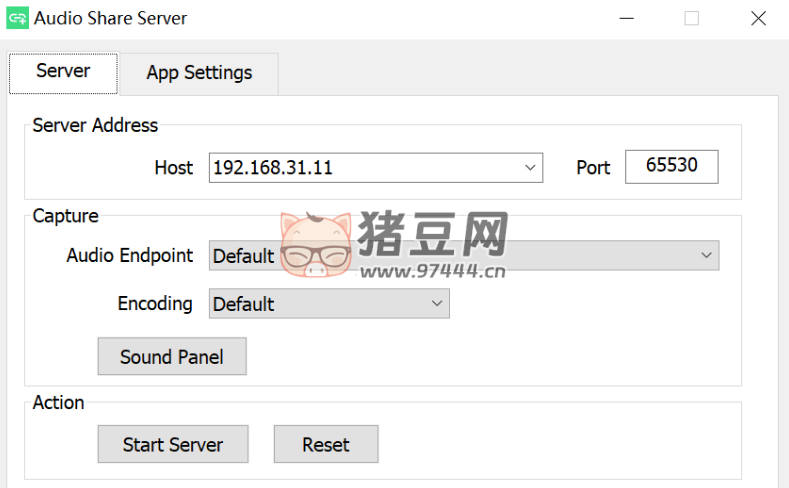Maximize the Audio Share Server window
Screen dimensions: 789x488
coord(692,18)
